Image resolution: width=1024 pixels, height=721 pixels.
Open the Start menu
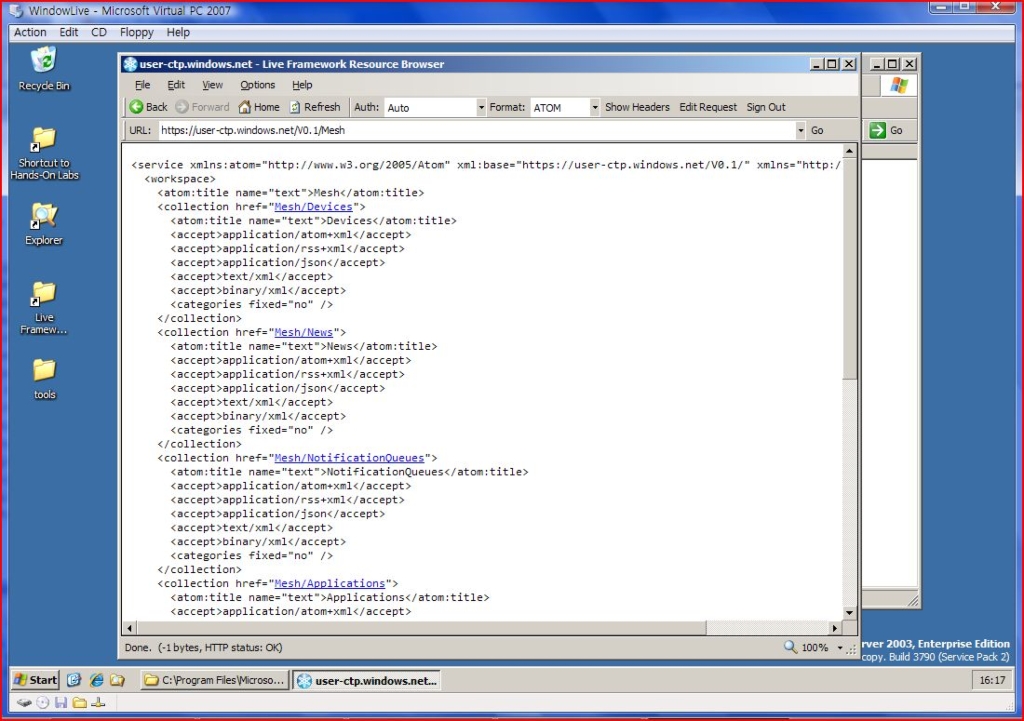coord(36,680)
